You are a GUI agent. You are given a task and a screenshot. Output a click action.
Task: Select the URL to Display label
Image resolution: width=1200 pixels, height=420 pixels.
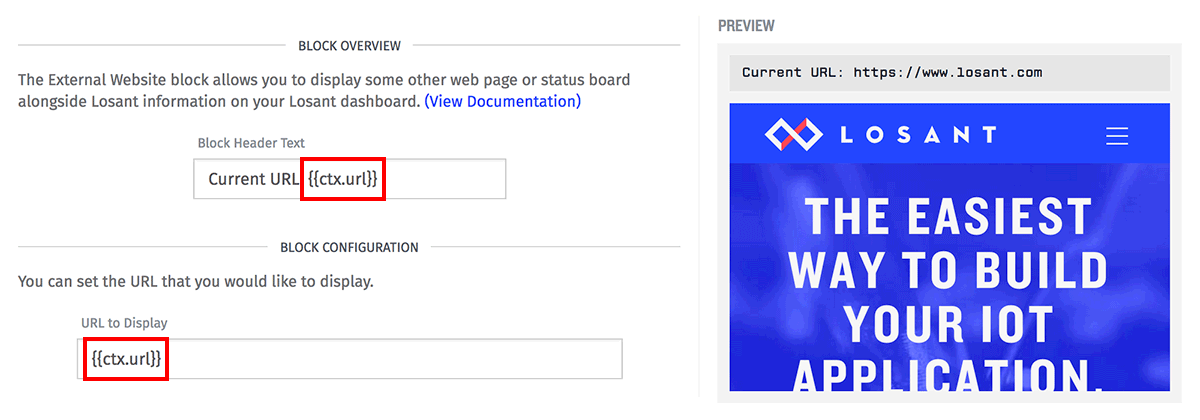coord(124,322)
